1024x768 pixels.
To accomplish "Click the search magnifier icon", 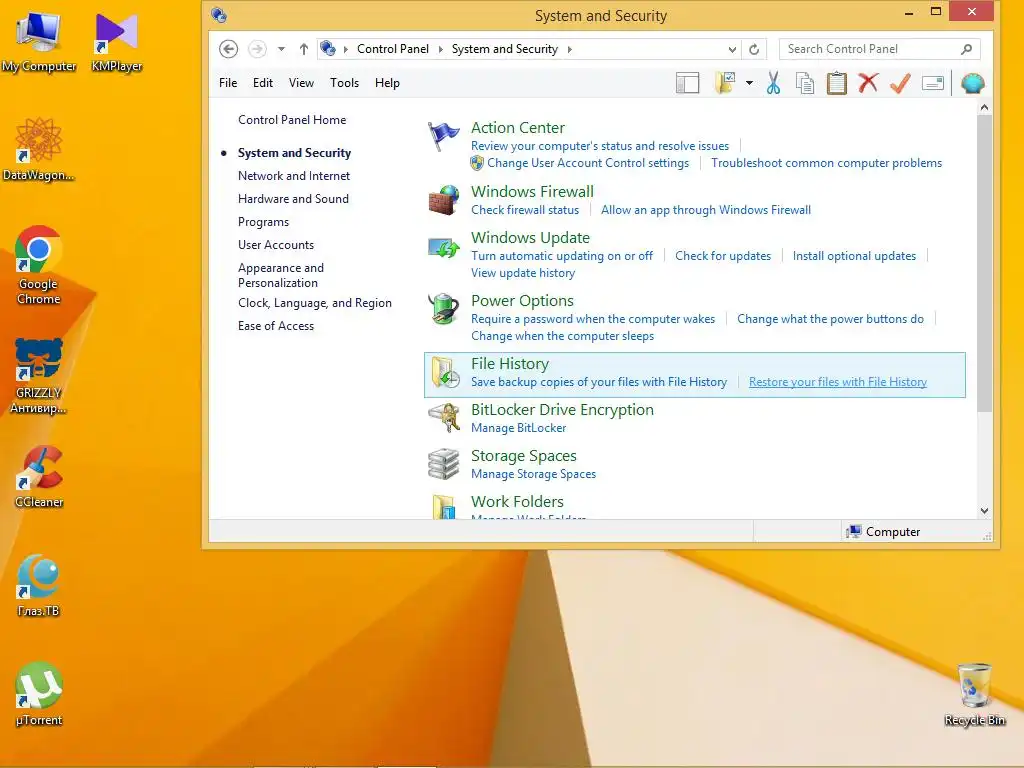I will (967, 49).
